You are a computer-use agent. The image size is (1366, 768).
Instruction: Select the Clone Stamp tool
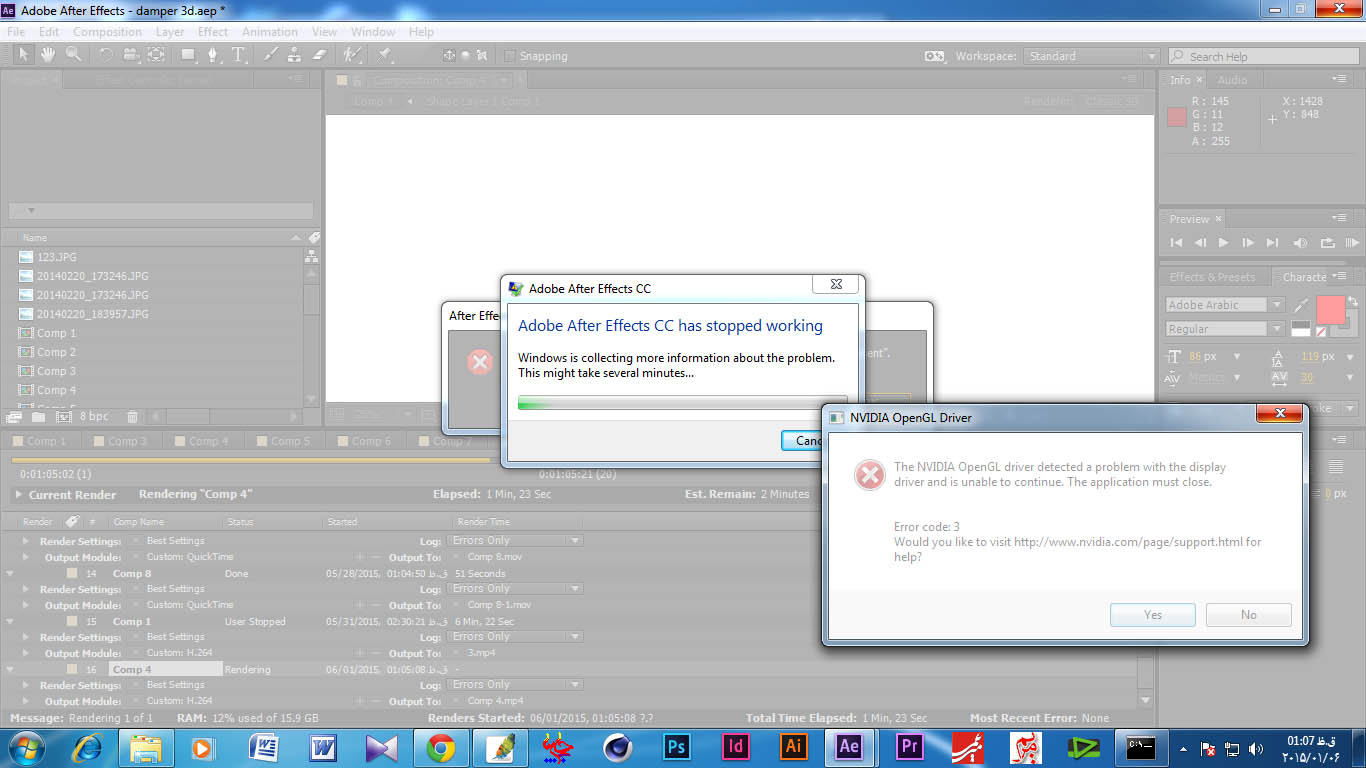click(295, 55)
